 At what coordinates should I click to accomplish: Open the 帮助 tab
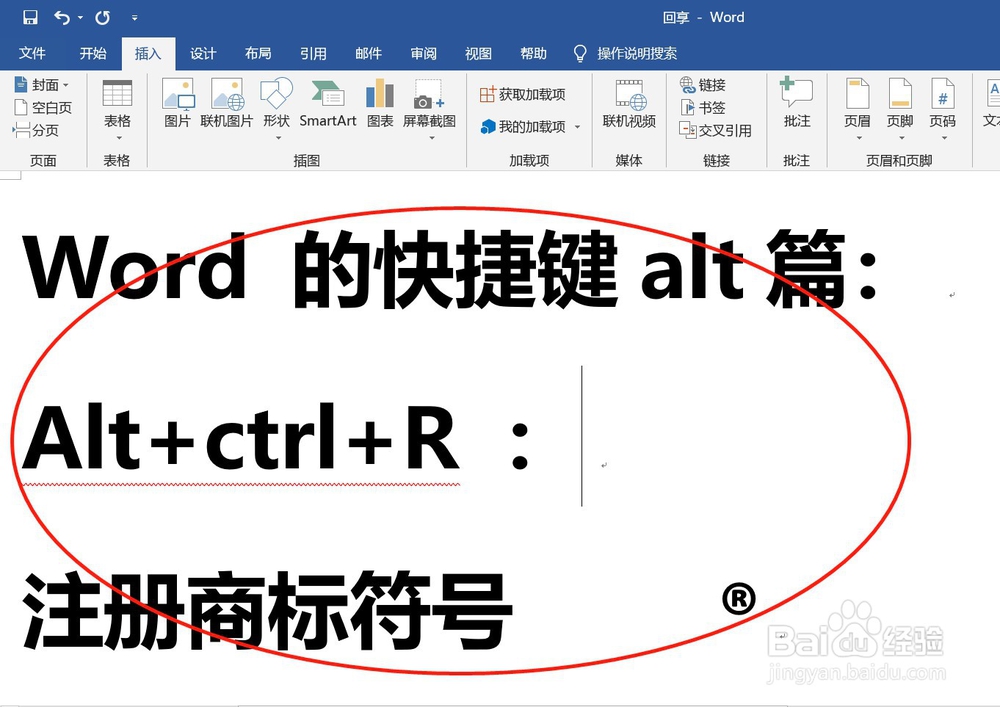pos(534,53)
